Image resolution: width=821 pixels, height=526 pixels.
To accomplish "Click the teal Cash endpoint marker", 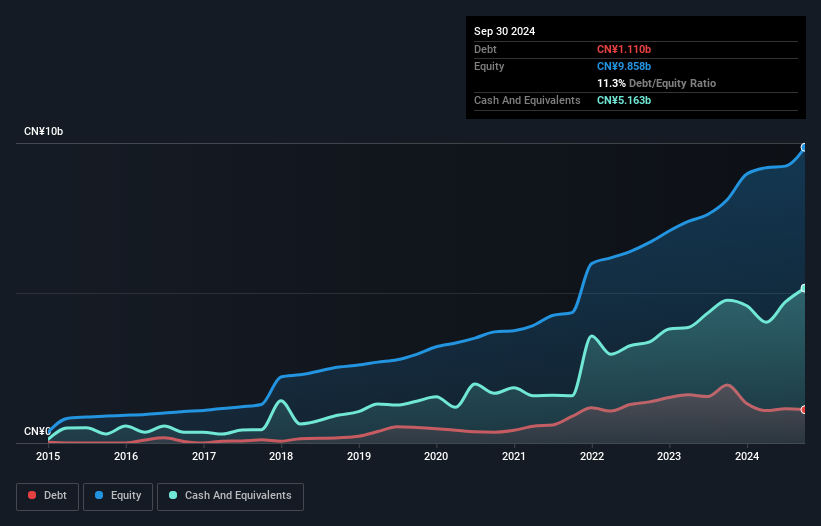I will pyautogui.click(x=804, y=288).
